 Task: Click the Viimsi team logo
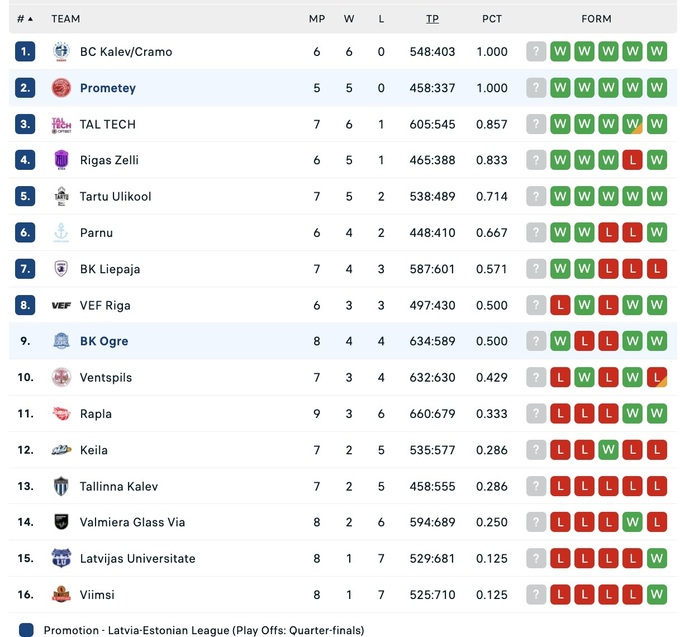[61, 594]
